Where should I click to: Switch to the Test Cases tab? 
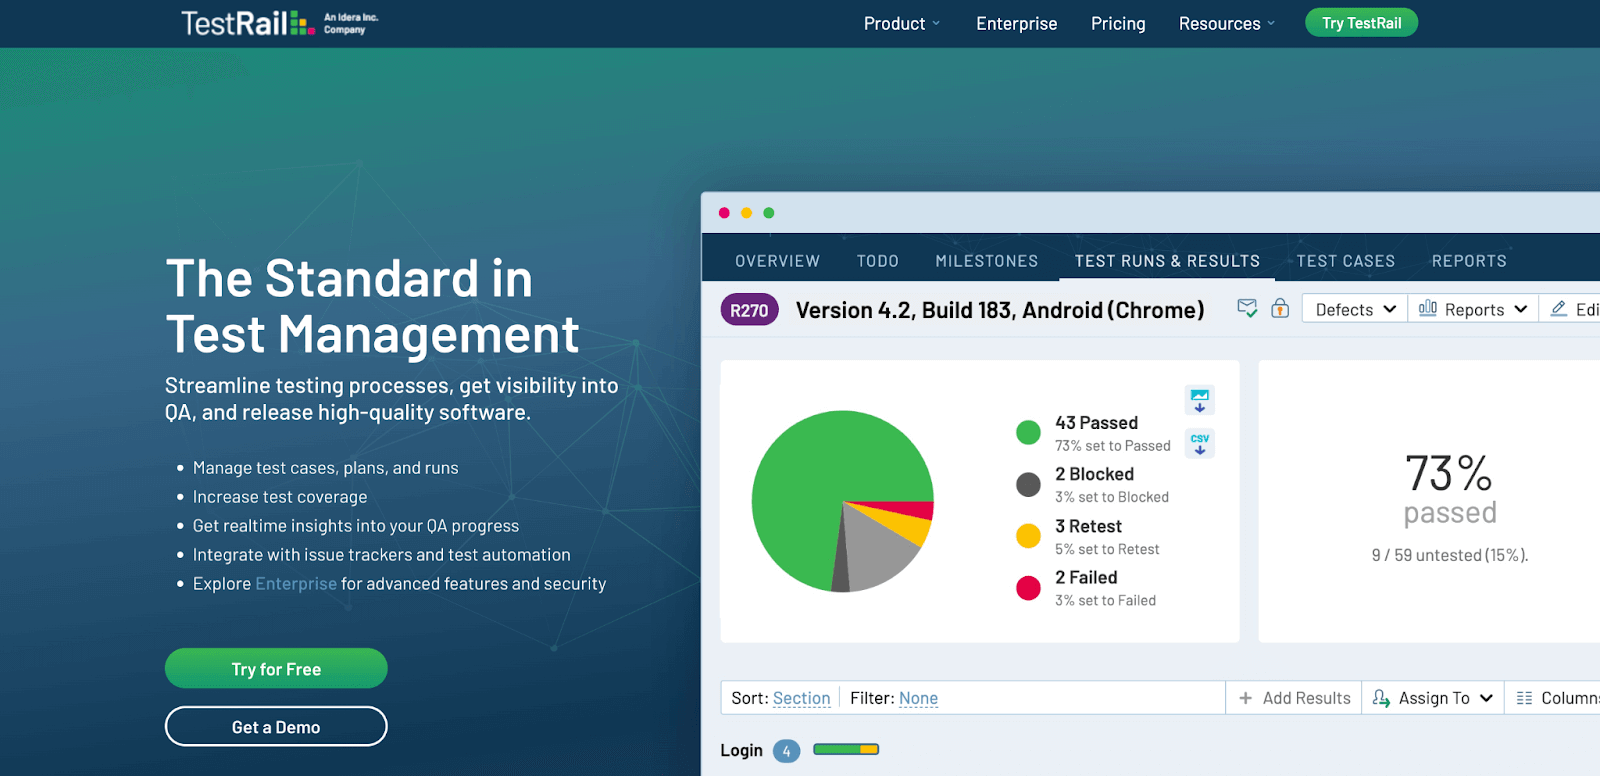pyautogui.click(x=1345, y=261)
